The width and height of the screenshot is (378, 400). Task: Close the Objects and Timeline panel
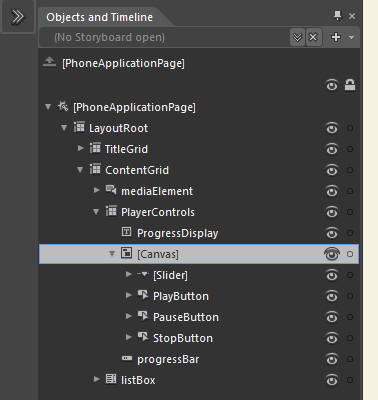(x=352, y=16)
